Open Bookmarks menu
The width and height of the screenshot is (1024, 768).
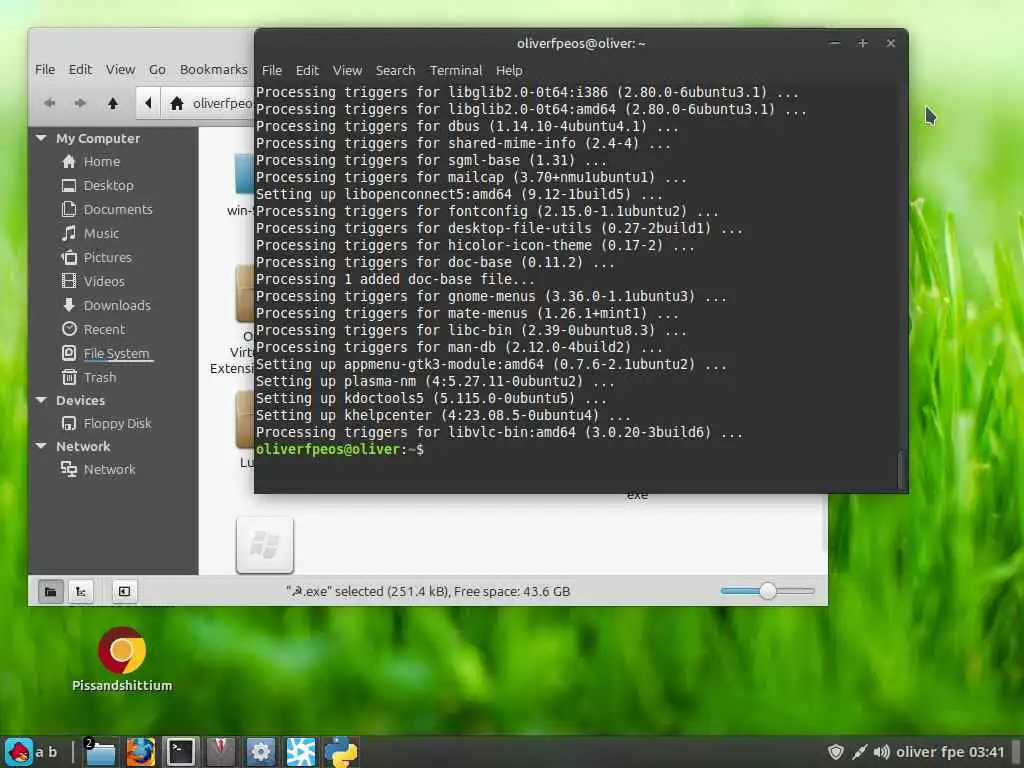[214, 69]
